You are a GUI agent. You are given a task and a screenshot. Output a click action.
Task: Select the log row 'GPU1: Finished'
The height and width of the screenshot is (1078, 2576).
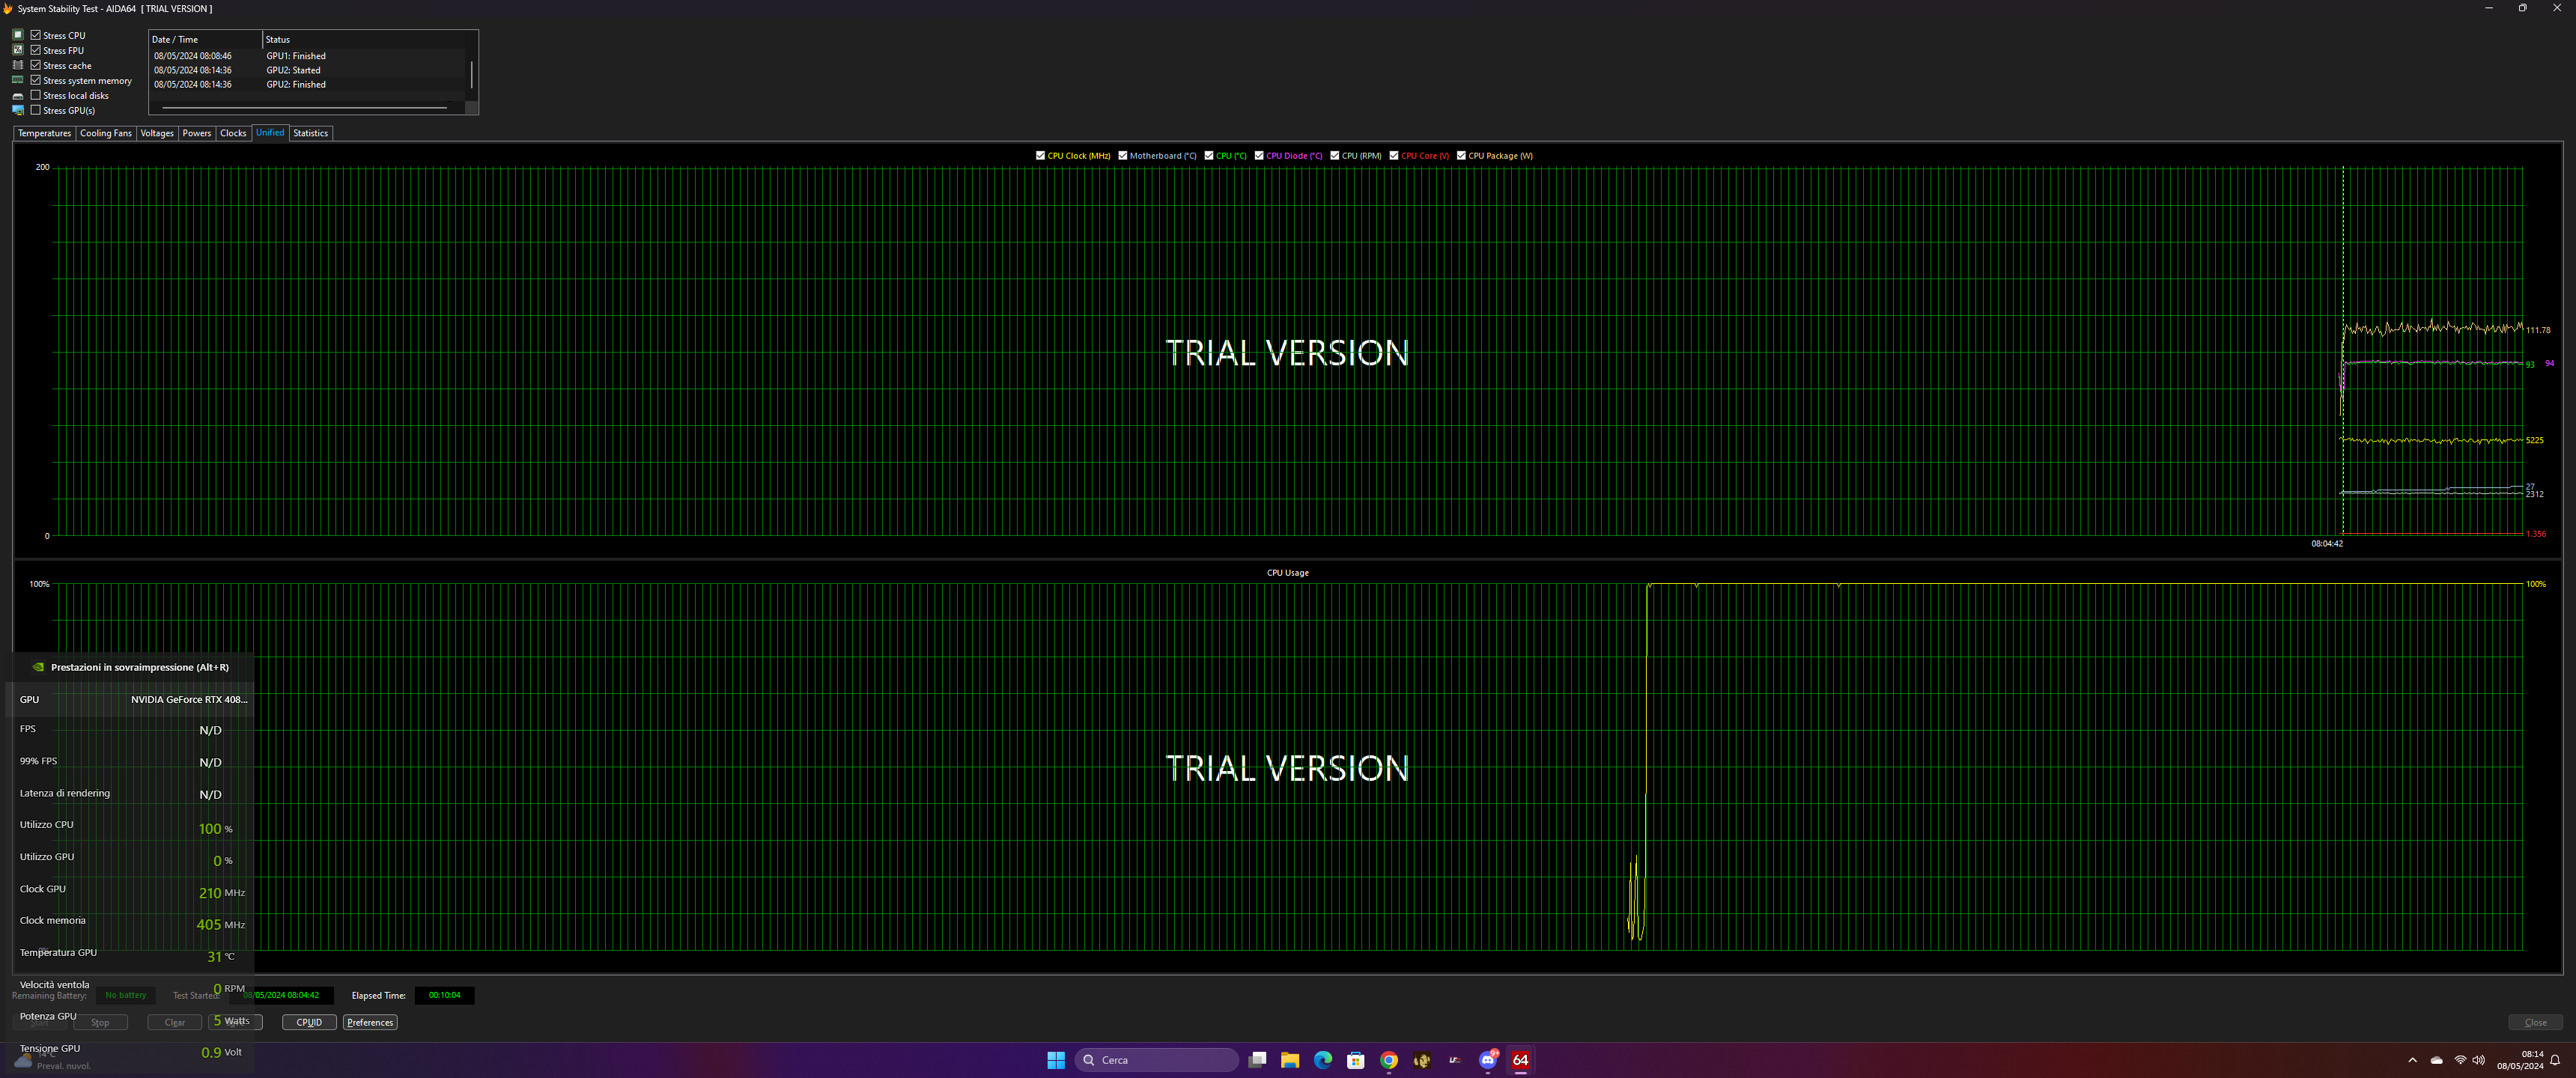pyautogui.click(x=308, y=56)
